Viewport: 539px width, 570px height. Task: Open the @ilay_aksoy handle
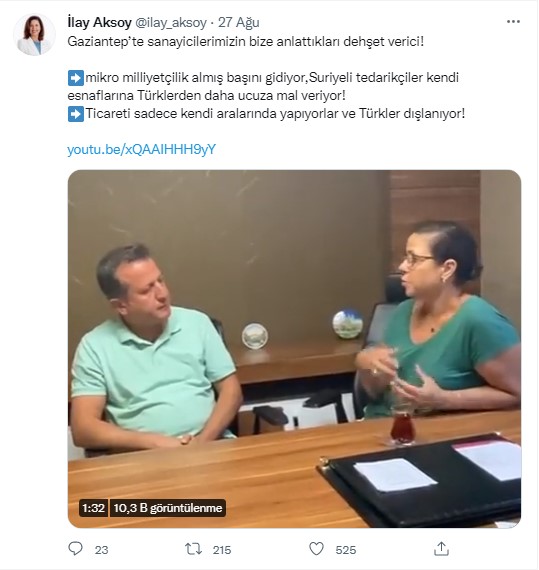tap(171, 23)
